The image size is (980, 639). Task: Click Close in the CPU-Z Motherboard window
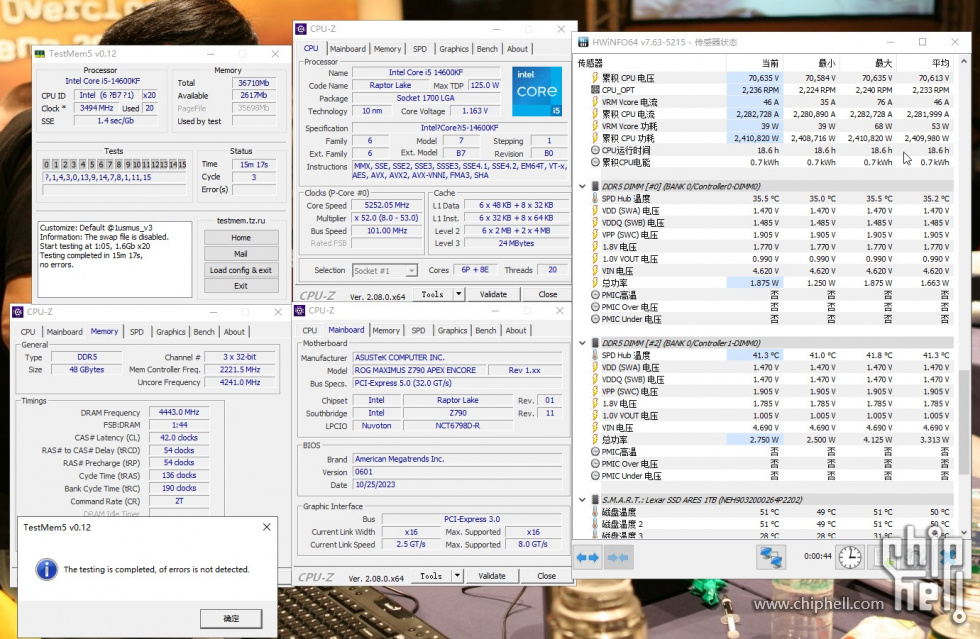click(x=546, y=575)
